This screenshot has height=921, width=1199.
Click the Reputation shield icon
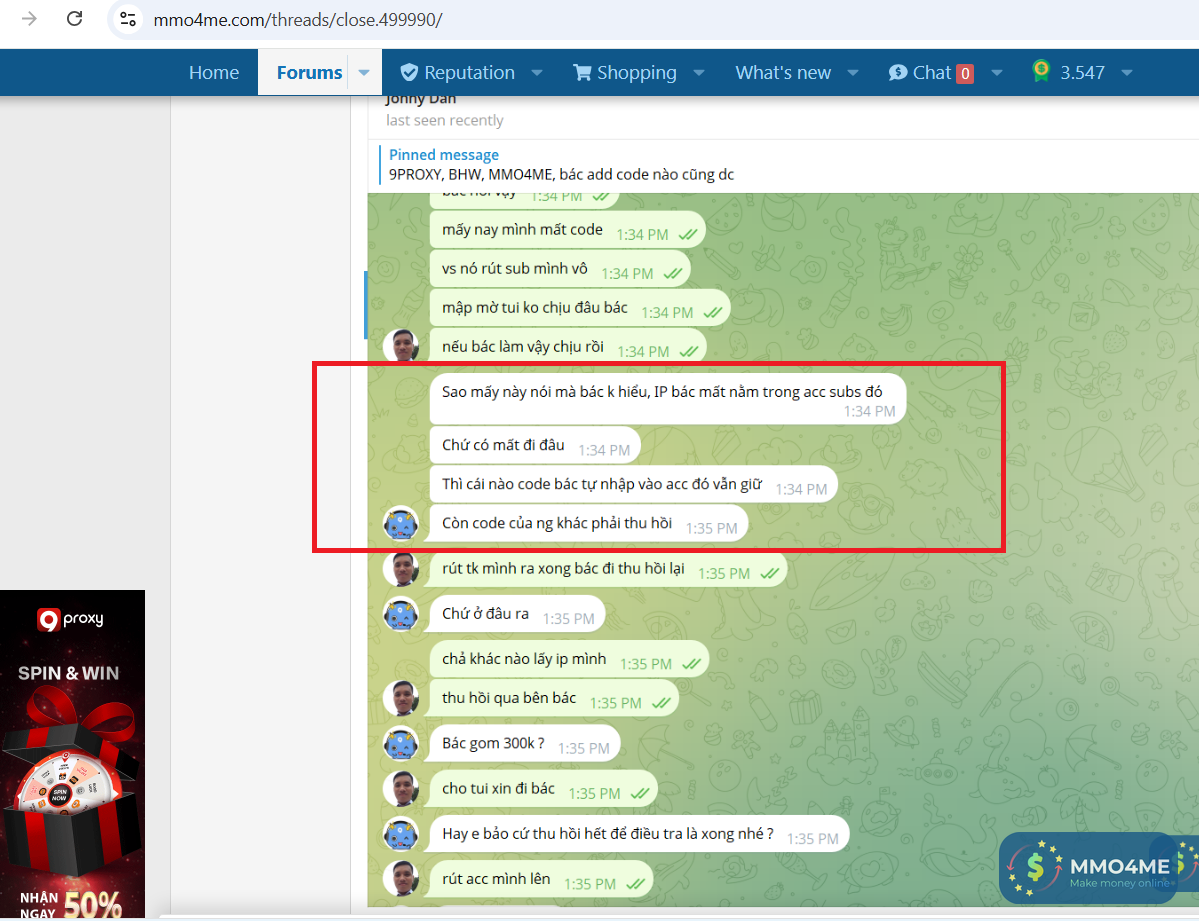click(409, 72)
